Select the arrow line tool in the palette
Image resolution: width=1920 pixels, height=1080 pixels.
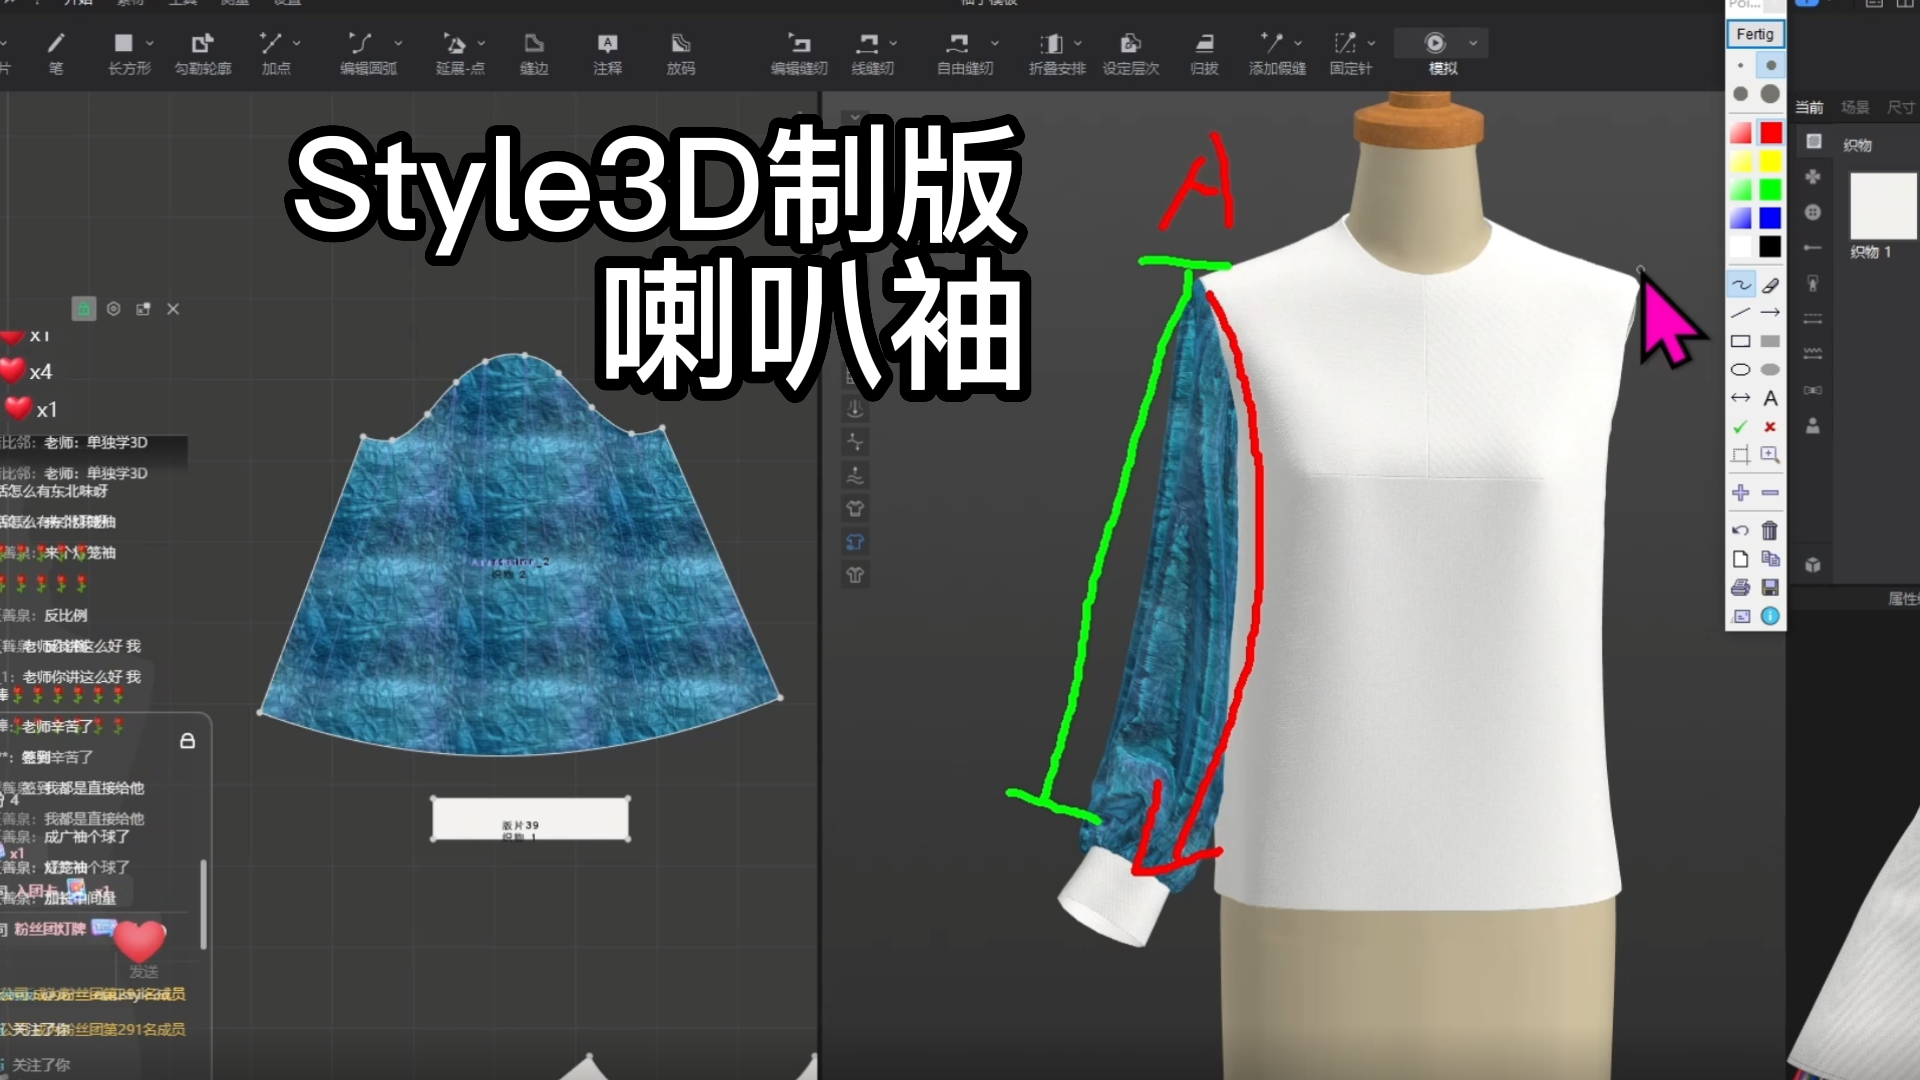(1770, 313)
